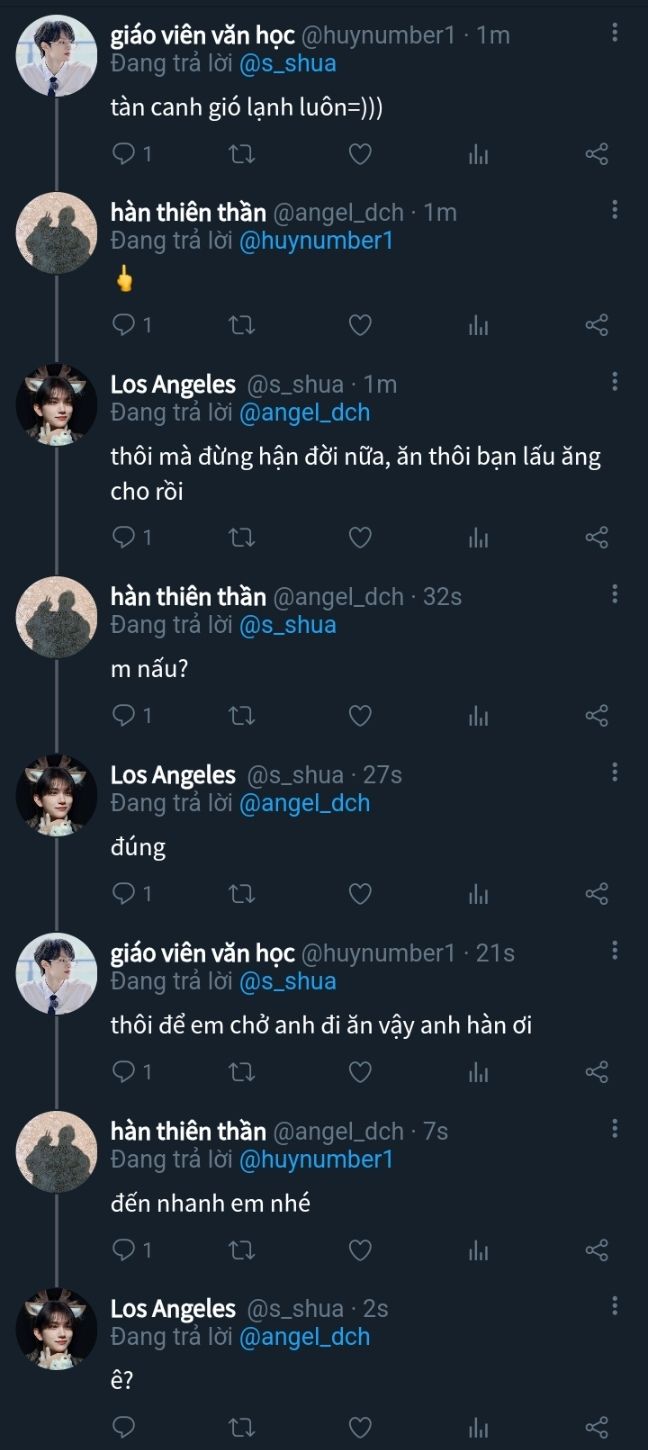Open more options menu on the "đúng" tweet
Viewport: 648px width, 1450px height.
(614, 772)
